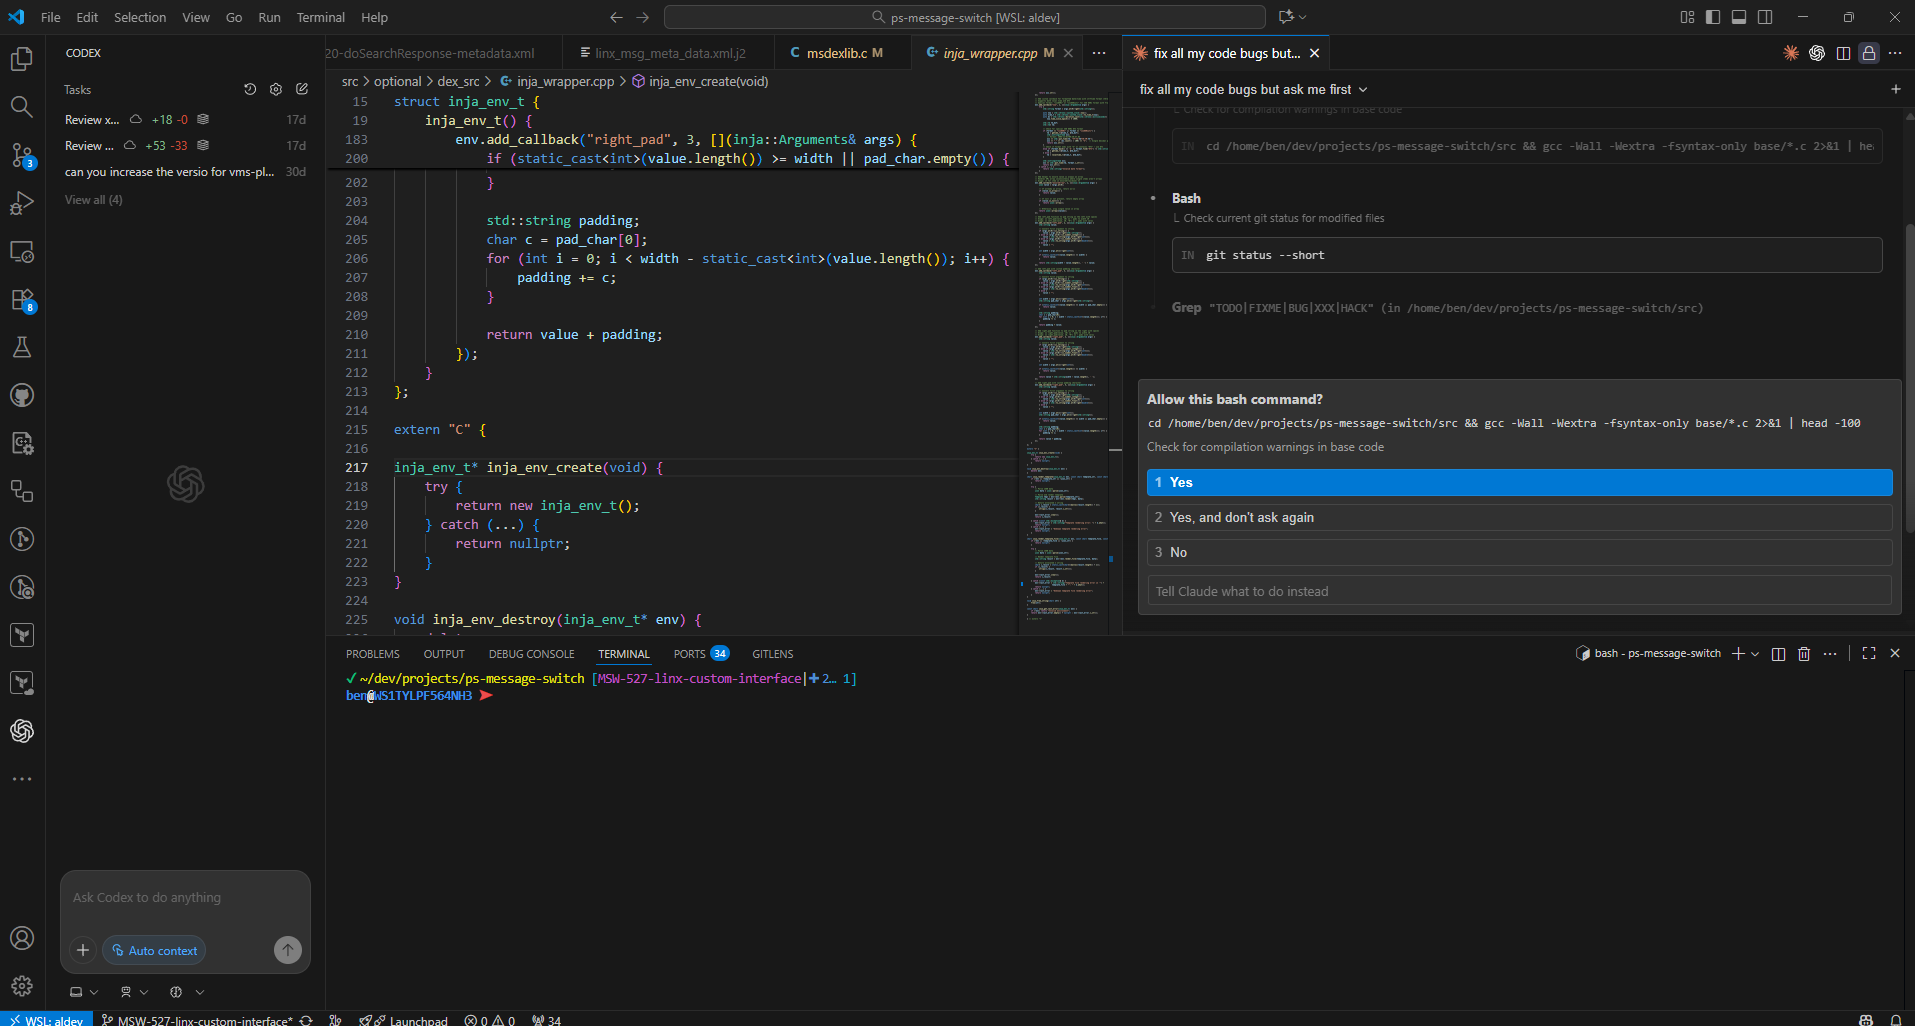Switch to the msdexlib.c tab

[x=841, y=52]
